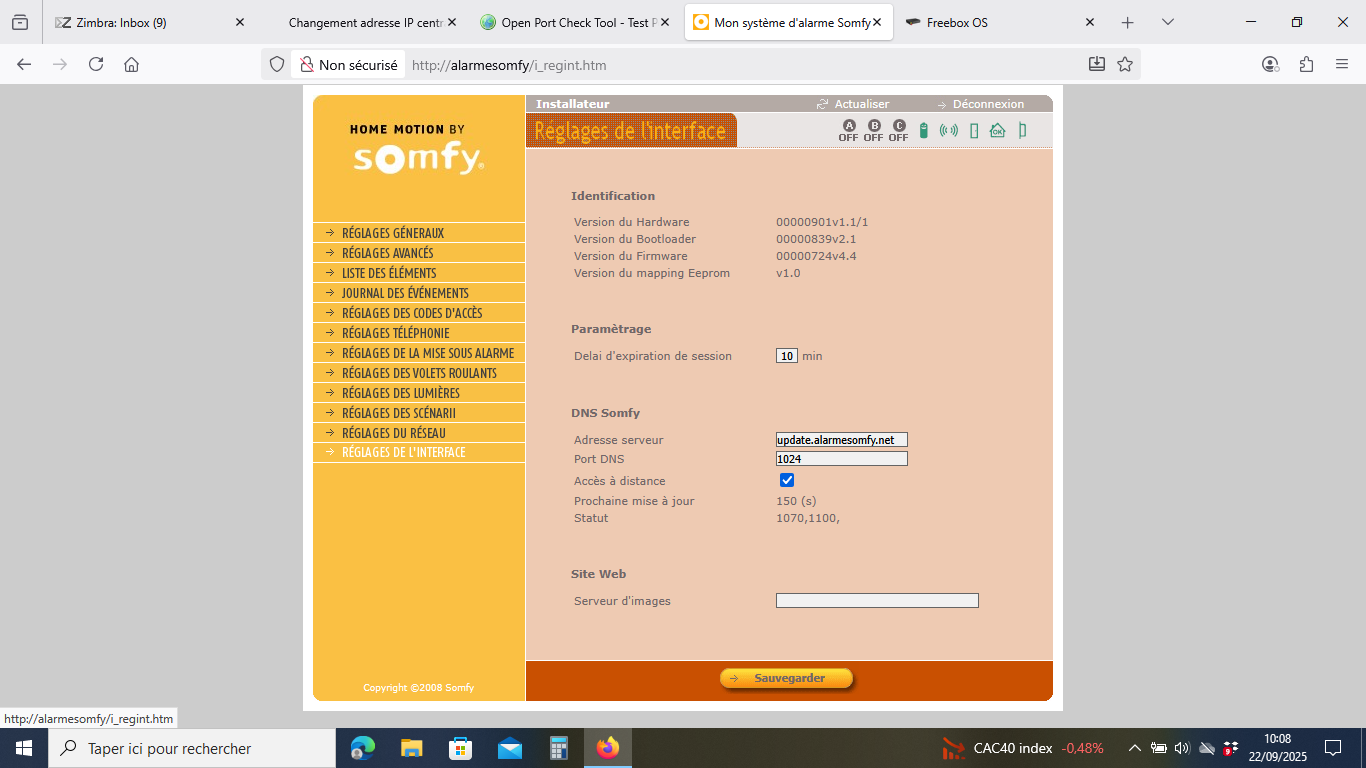Open the Windows Calculator taskbar icon

559,748
